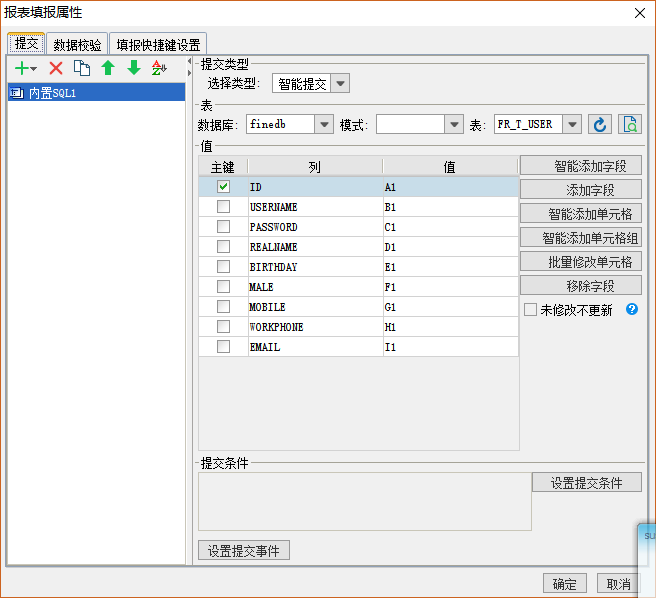656x598 pixels.
Task: Check primary key for BIRTHDAY row
Action: click(223, 267)
